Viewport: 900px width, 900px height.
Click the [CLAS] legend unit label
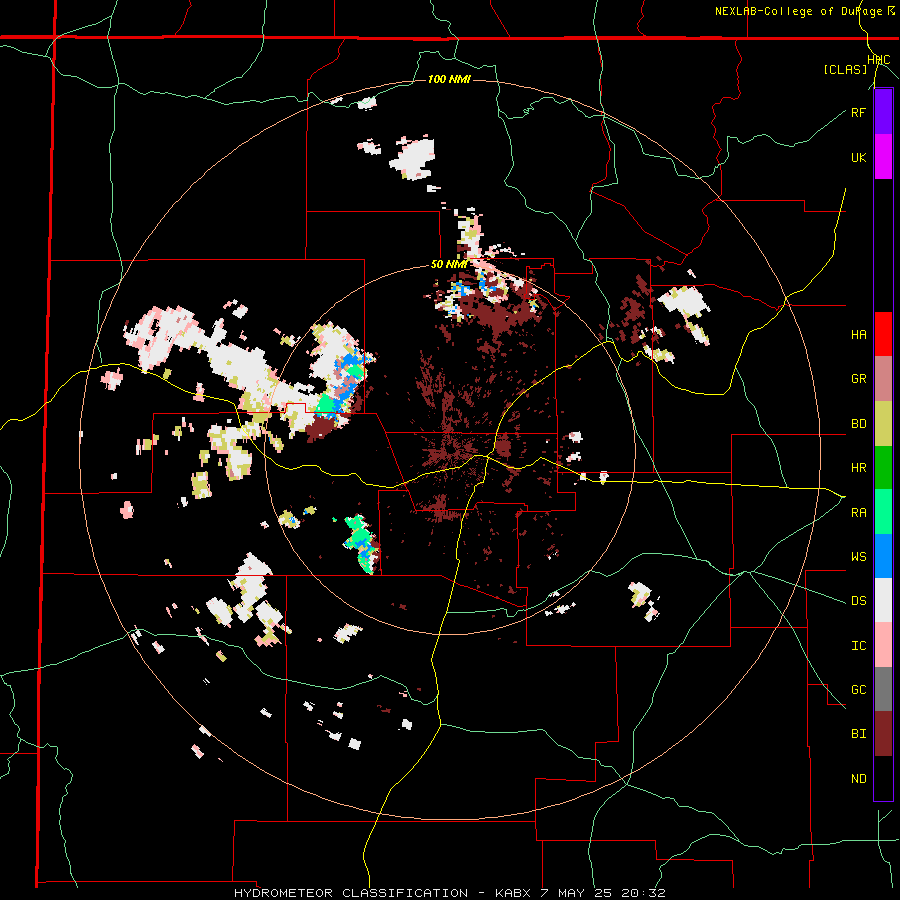point(845,70)
